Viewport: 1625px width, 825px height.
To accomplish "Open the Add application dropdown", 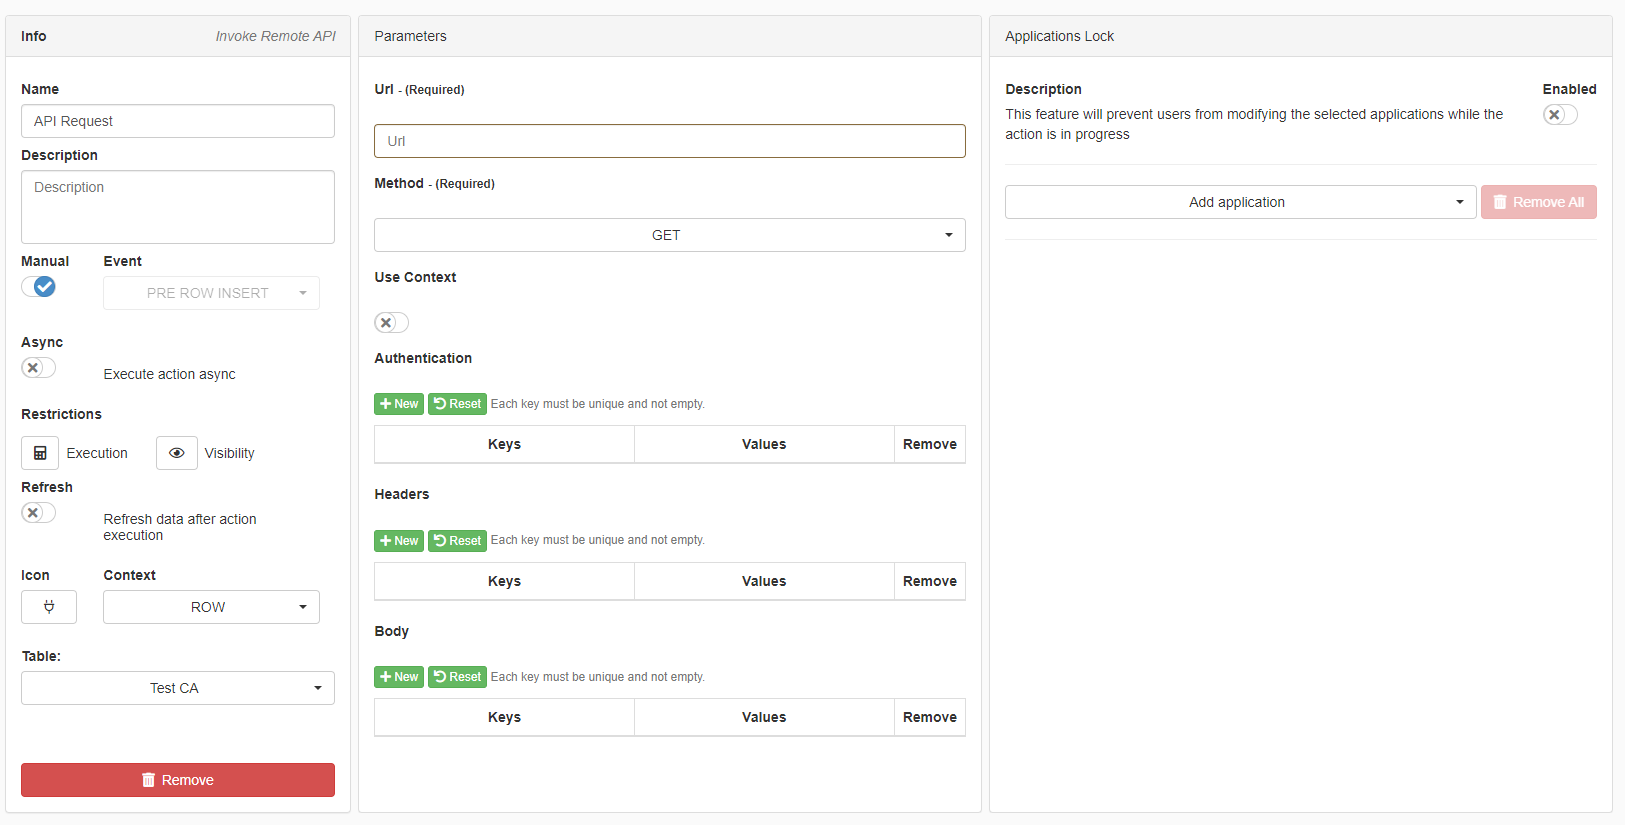I will pos(1240,202).
